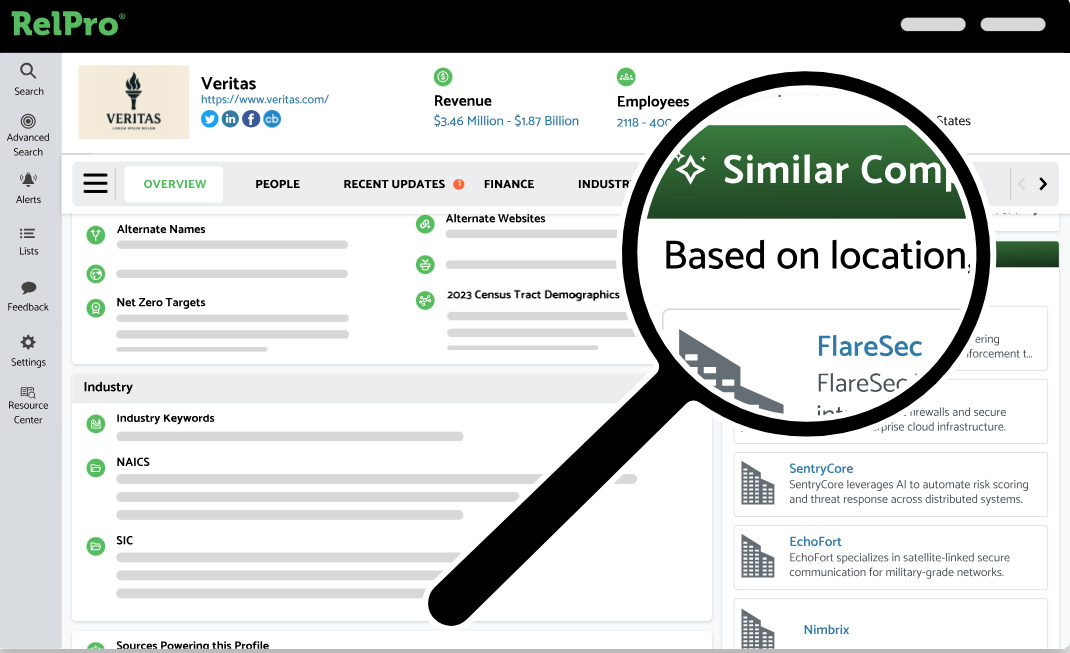Screen dimensions: 1070x653
Task: Open Alerts bell in the sidebar
Action: tap(28, 188)
